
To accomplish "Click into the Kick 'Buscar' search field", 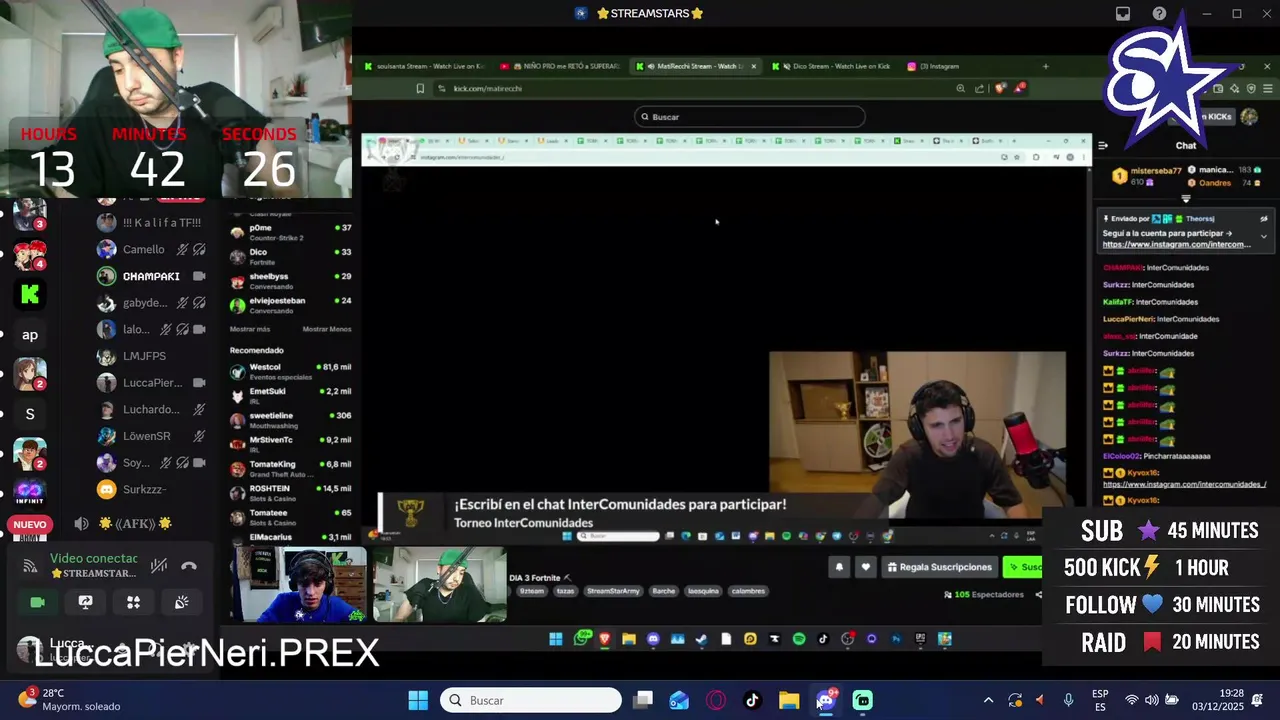I will point(750,117).
